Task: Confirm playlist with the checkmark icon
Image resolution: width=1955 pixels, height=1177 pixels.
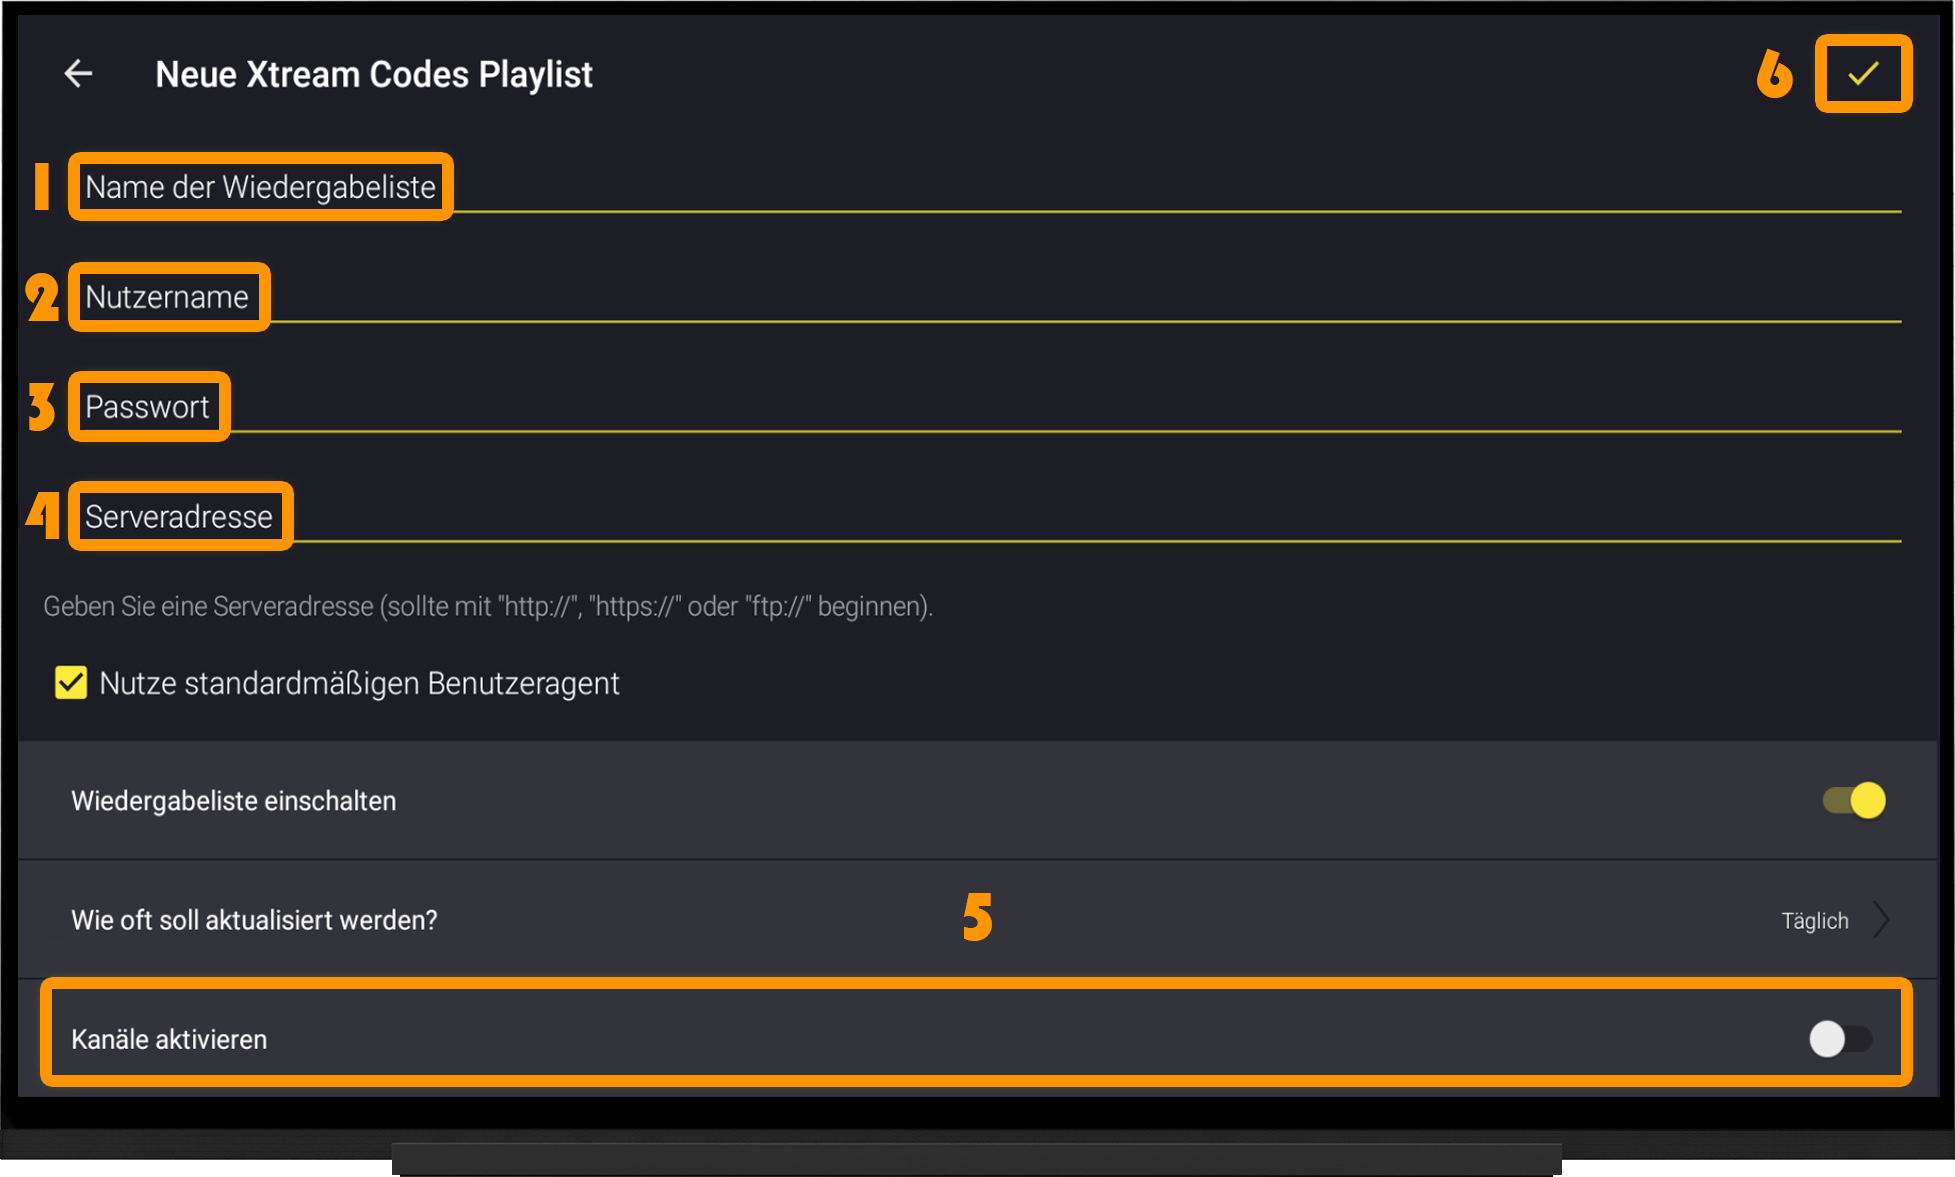Action: (1863, 73)
